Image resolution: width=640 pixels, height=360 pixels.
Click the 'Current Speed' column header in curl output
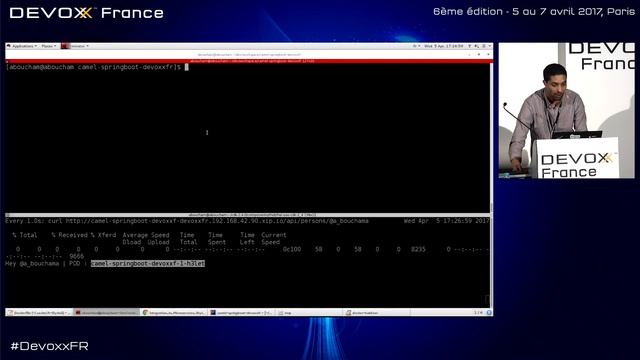point(274,239)
